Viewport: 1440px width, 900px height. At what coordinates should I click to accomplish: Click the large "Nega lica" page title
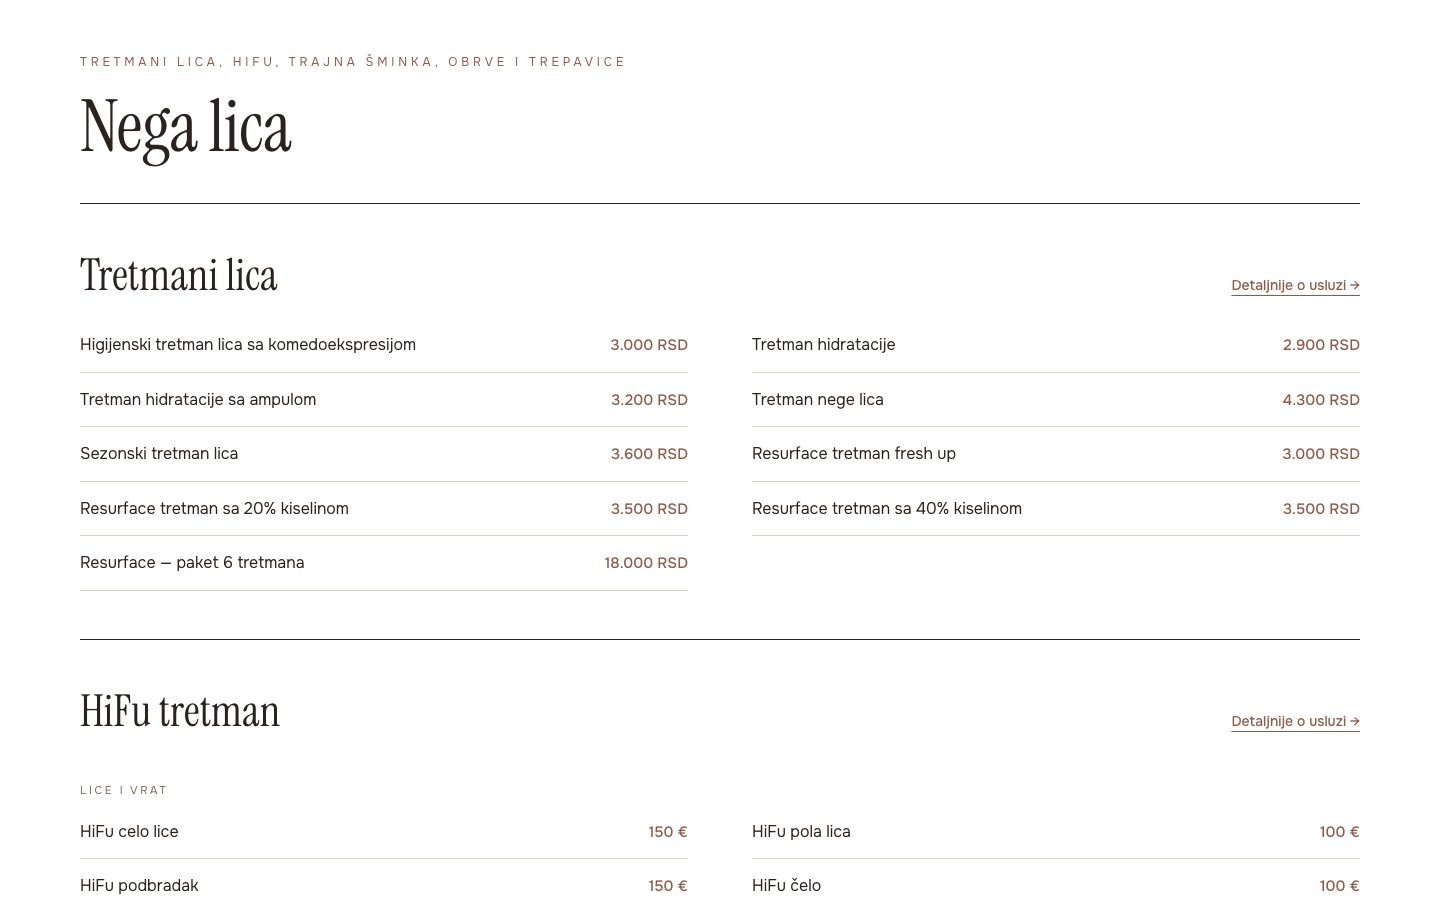186,128
